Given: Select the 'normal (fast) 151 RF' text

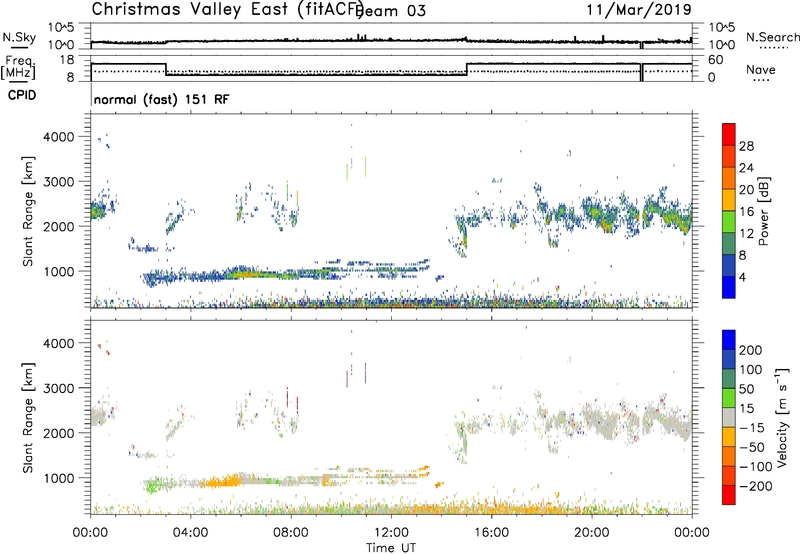Looking at the screenshot, I should [161, 99].
